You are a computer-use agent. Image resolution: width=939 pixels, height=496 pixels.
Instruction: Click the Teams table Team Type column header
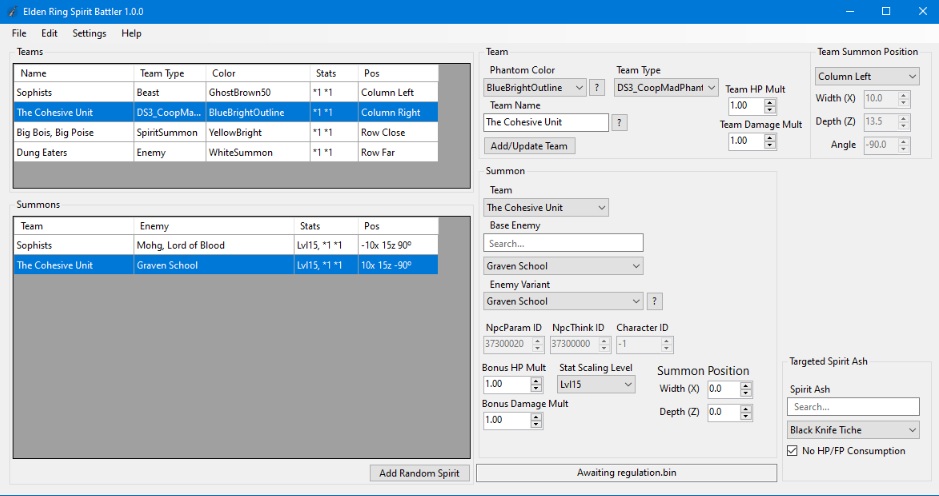[x=169, y=73]
